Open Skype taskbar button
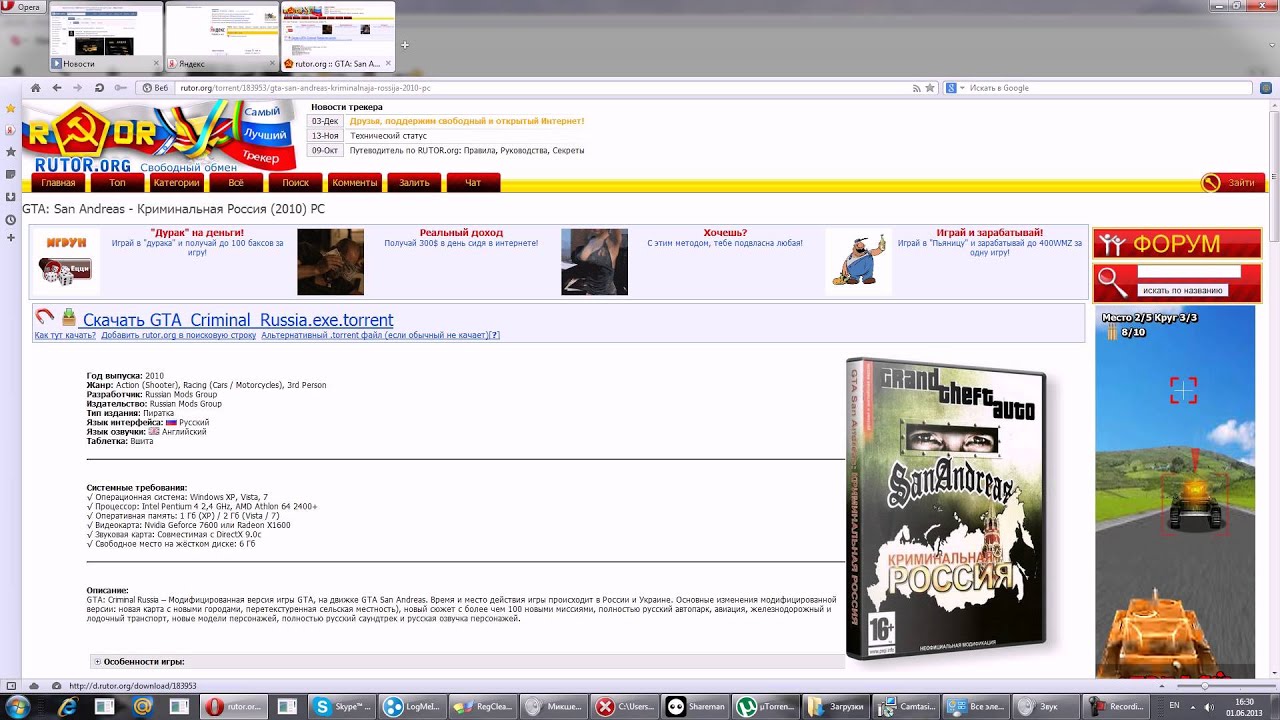Viewport: 1280px width, 720px height. tap(340, 707)
